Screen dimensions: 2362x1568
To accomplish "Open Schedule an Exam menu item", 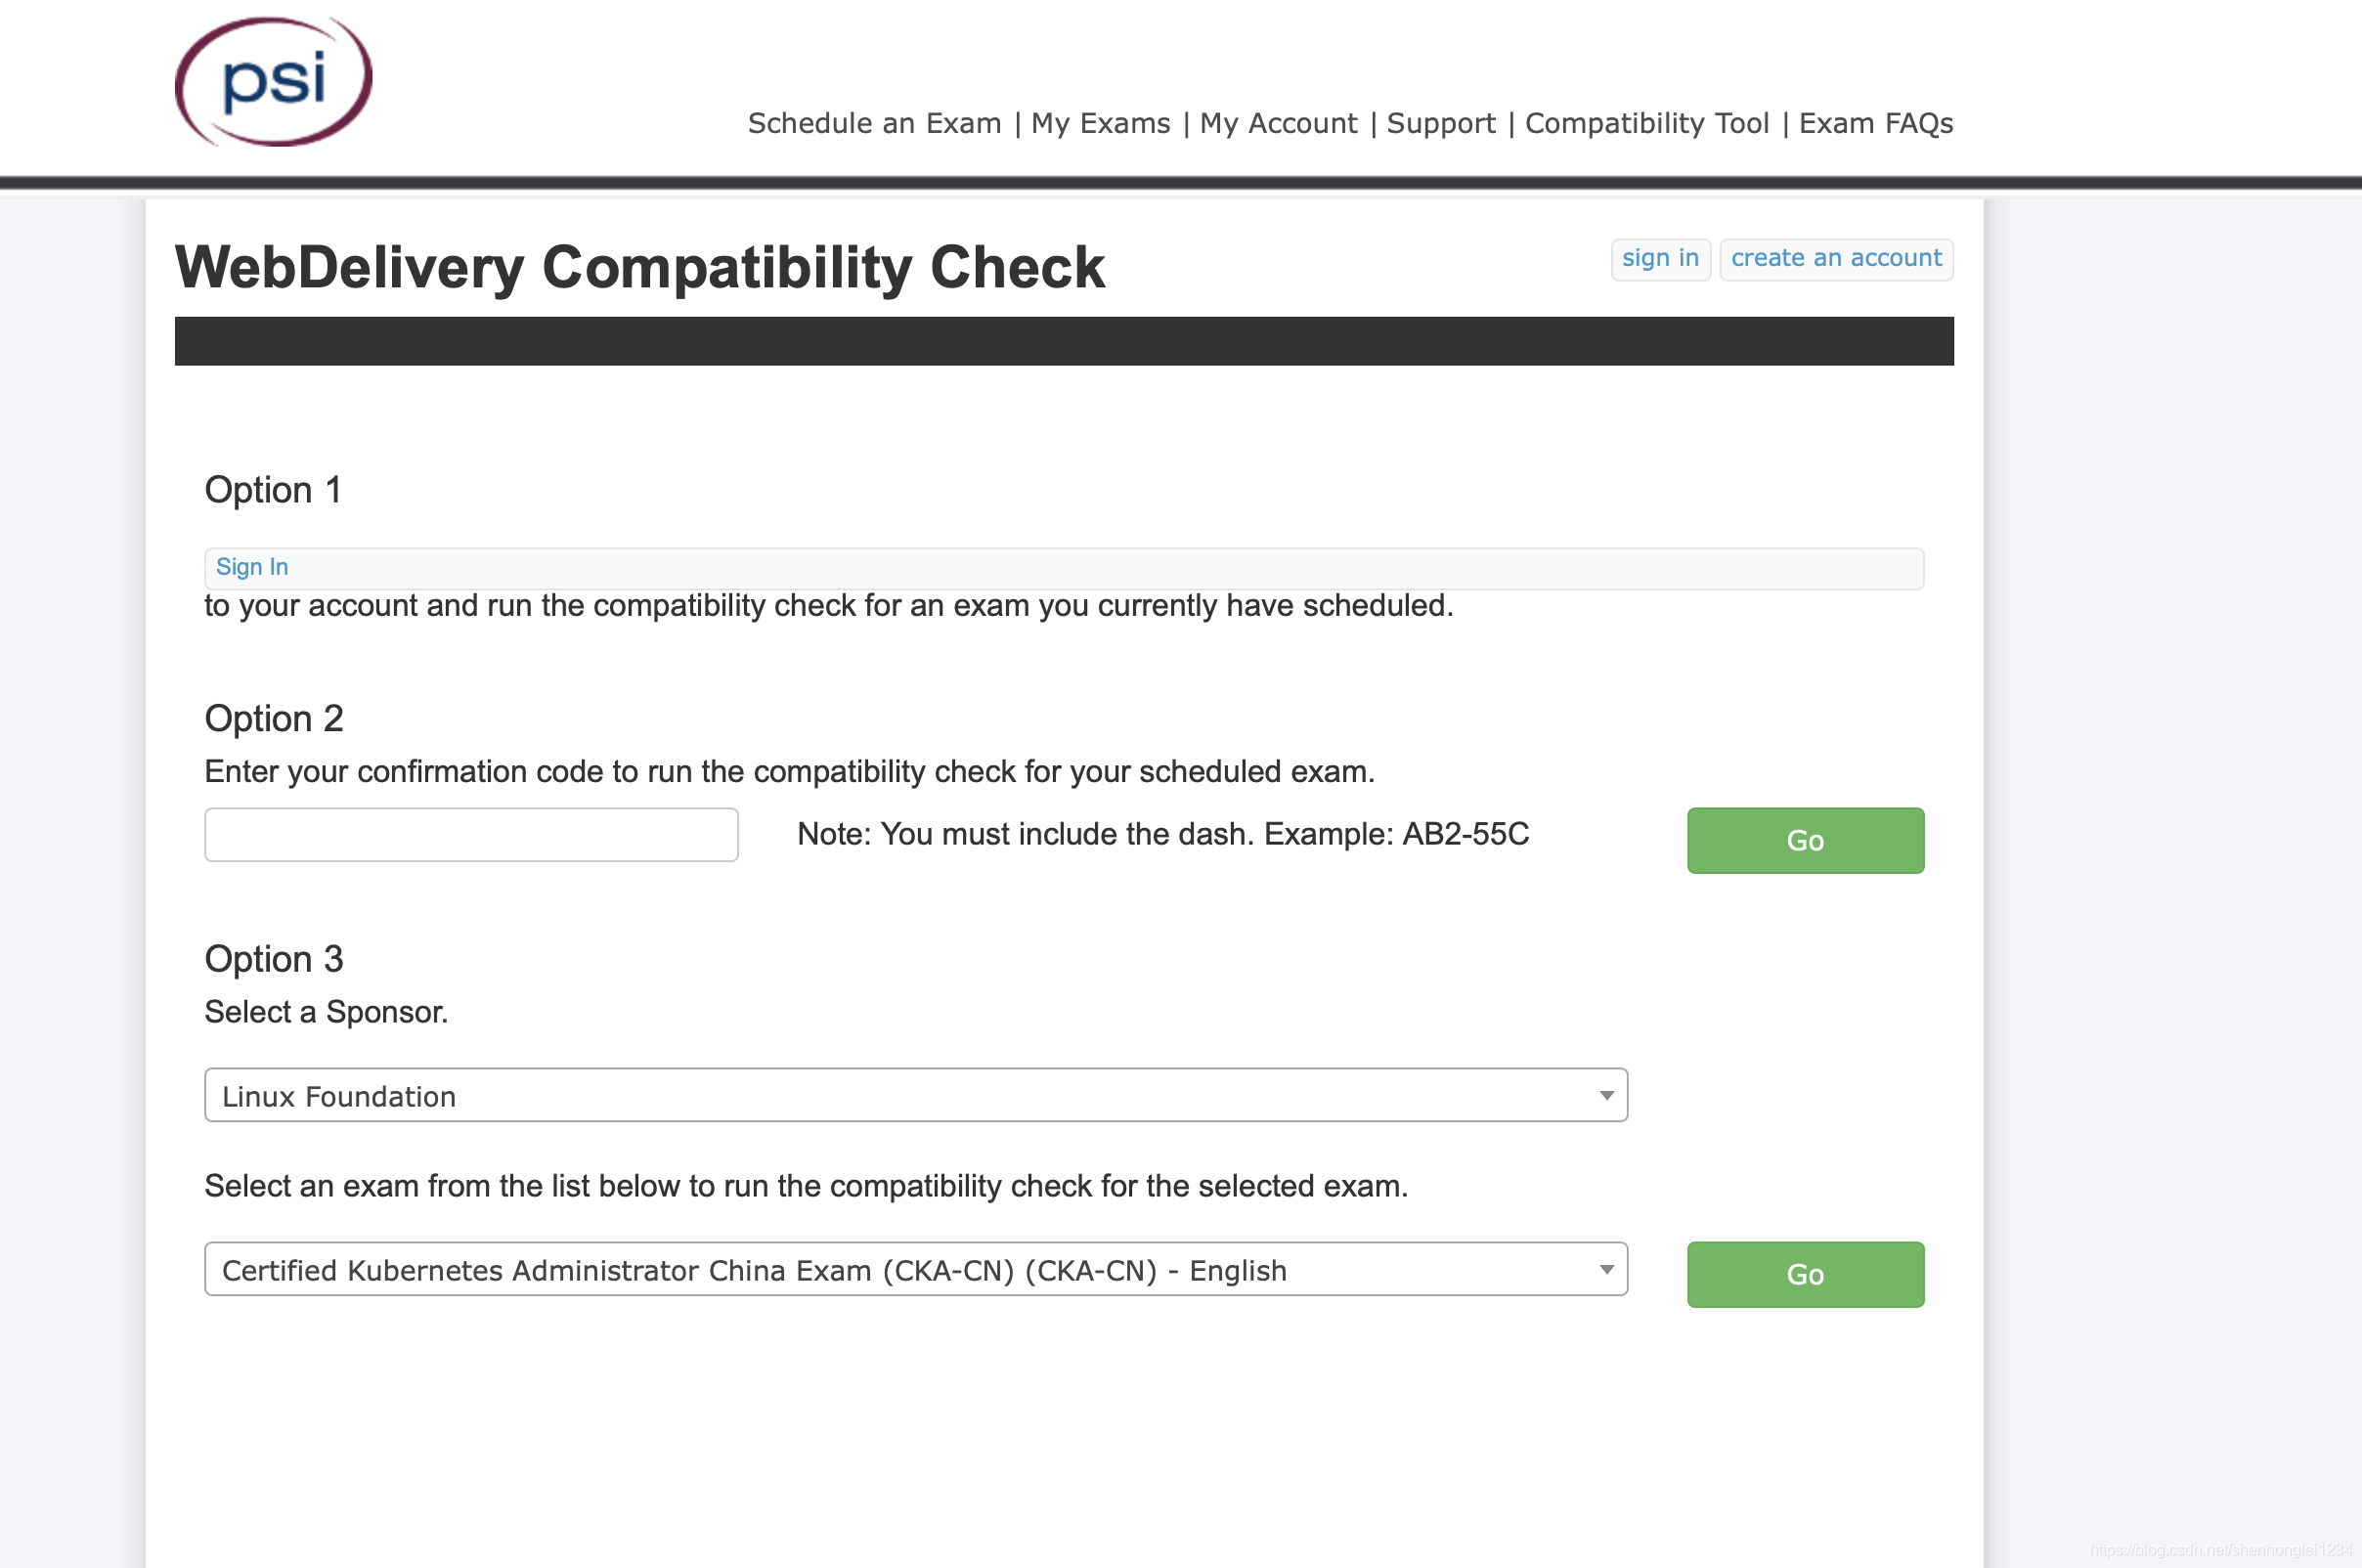I will click(x=874, y=123).
